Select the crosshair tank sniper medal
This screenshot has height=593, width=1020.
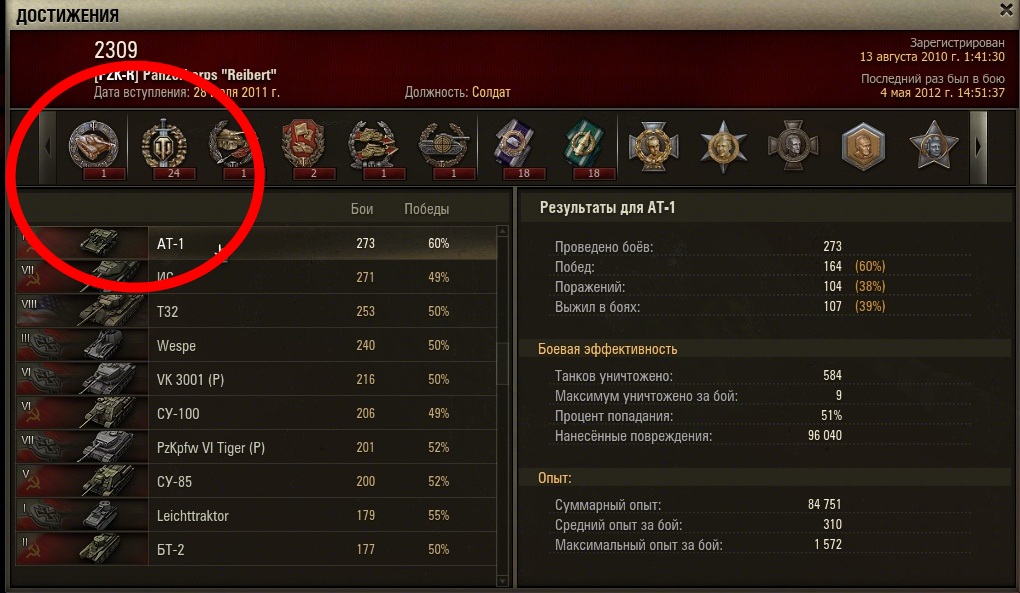tap(444, 148)
